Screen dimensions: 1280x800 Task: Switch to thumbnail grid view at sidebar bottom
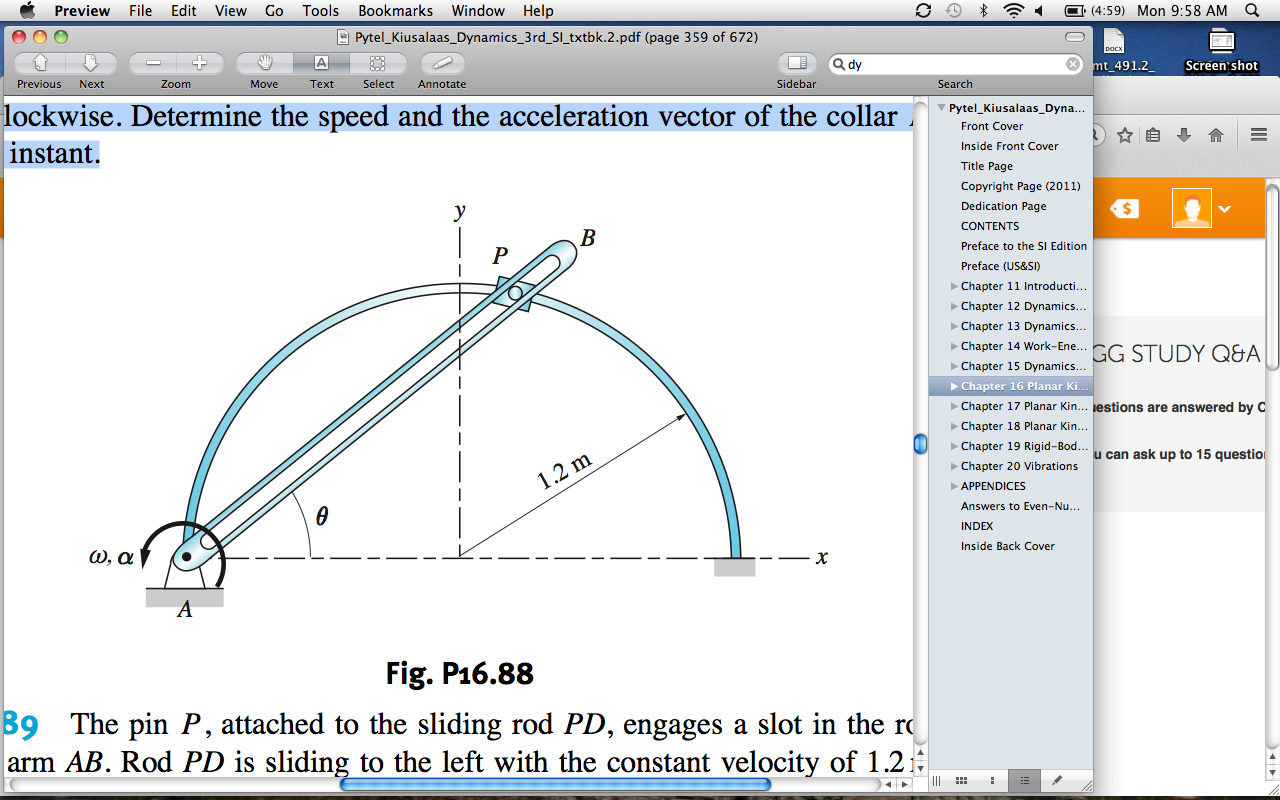click(961, 780)
